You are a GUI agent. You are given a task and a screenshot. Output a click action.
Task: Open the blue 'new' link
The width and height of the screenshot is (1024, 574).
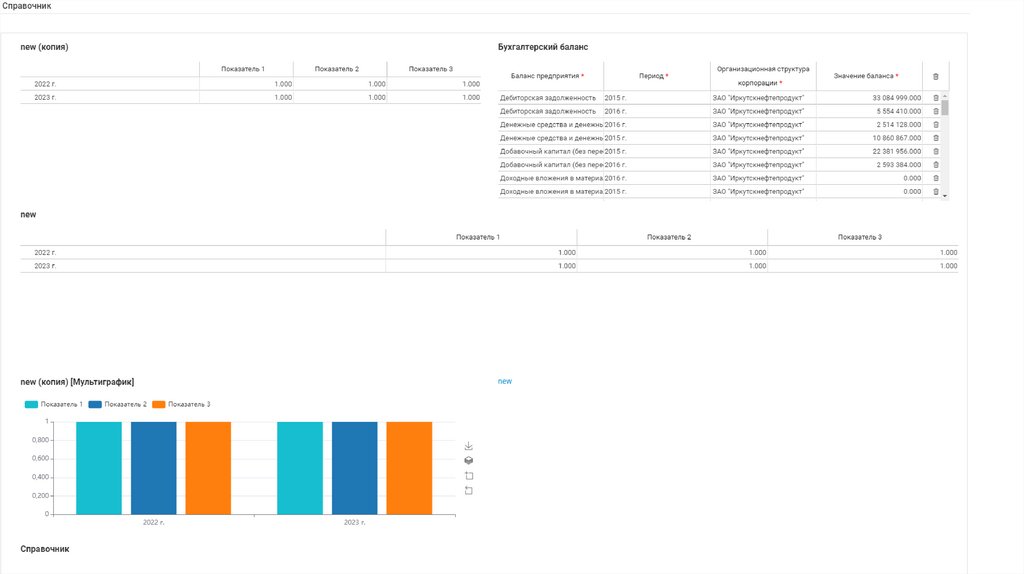pyautogui.click(x=505, y=381)
